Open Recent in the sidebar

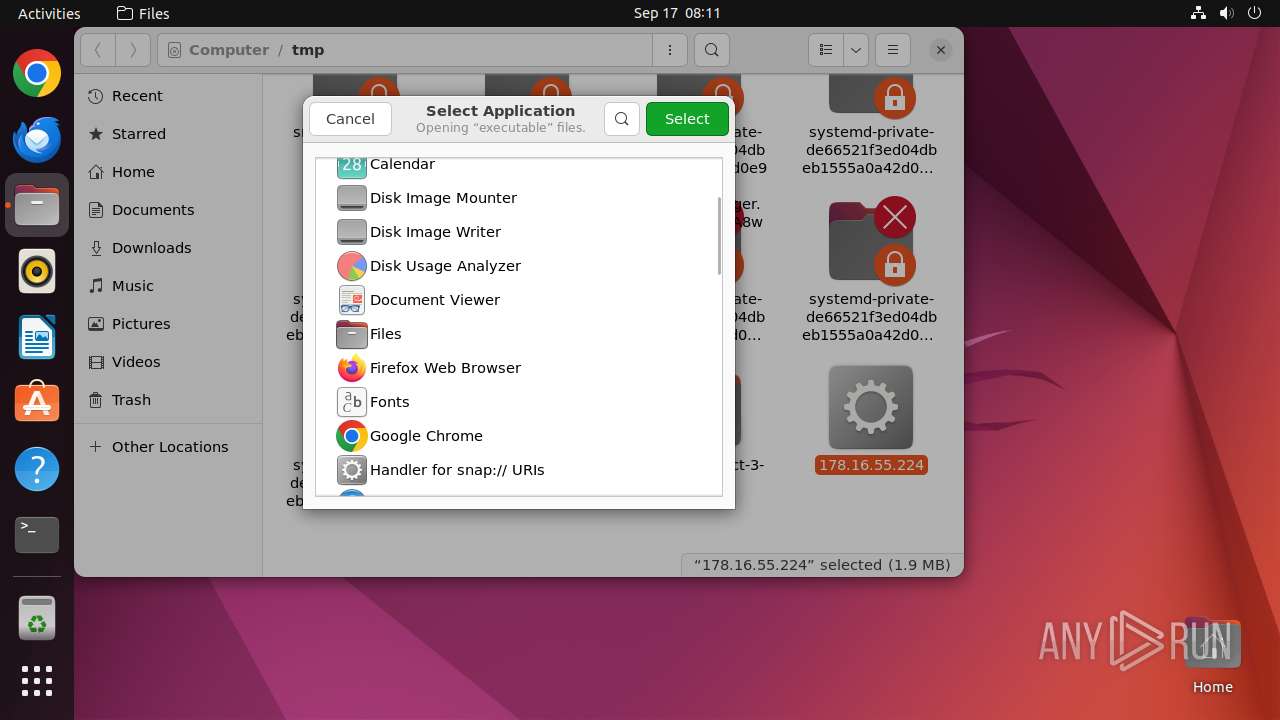pyautogui.click(x=168, y=96)
